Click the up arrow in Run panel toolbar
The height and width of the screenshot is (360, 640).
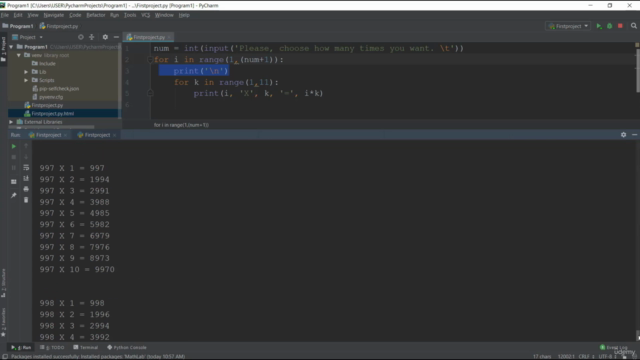tap(26, 146)
